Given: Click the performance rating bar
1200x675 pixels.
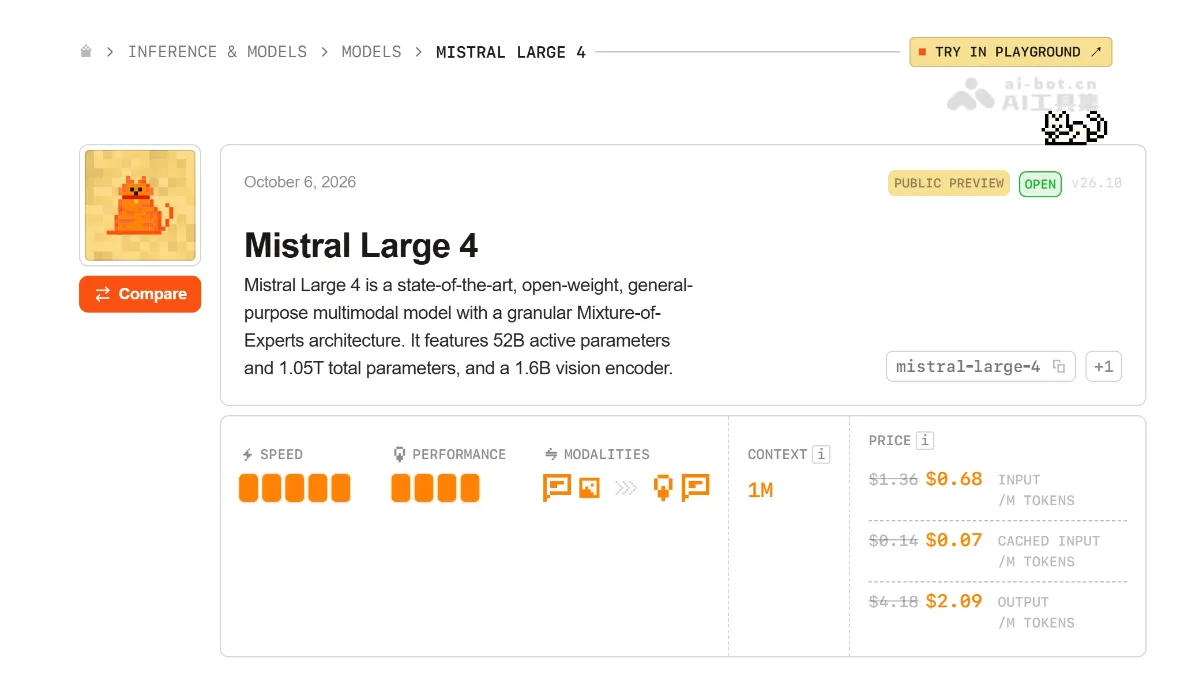Looking at the screenshot, I should click(435, 488).
